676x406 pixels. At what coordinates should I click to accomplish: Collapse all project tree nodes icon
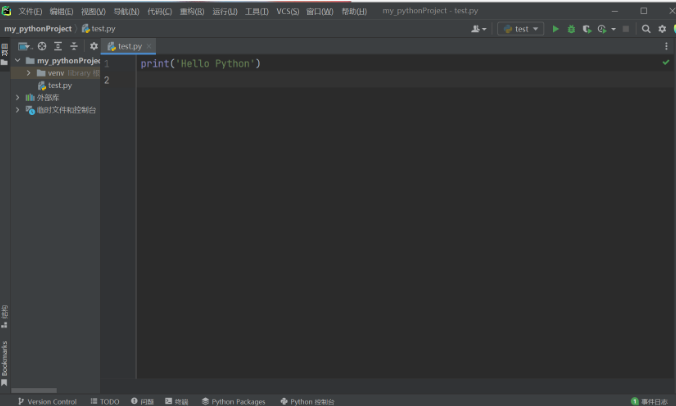(x=74, y=46)
